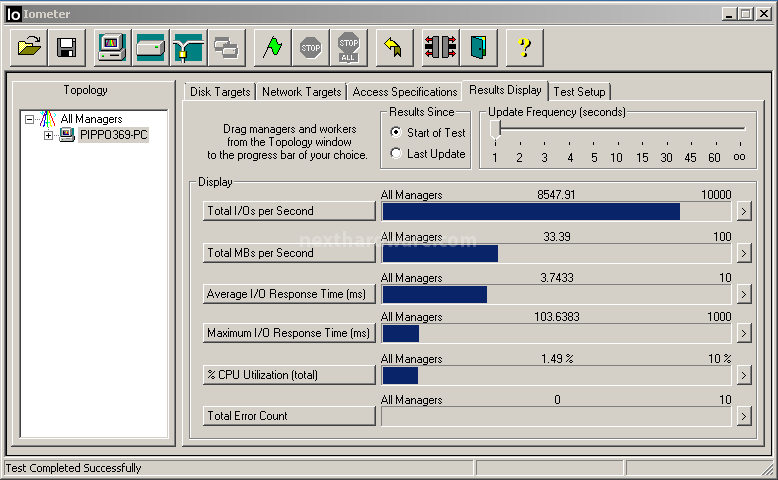This screenshot has width=778, height=480.
Task: Expand the PIPPO369-PC manager node
Action: pos(48,135)
